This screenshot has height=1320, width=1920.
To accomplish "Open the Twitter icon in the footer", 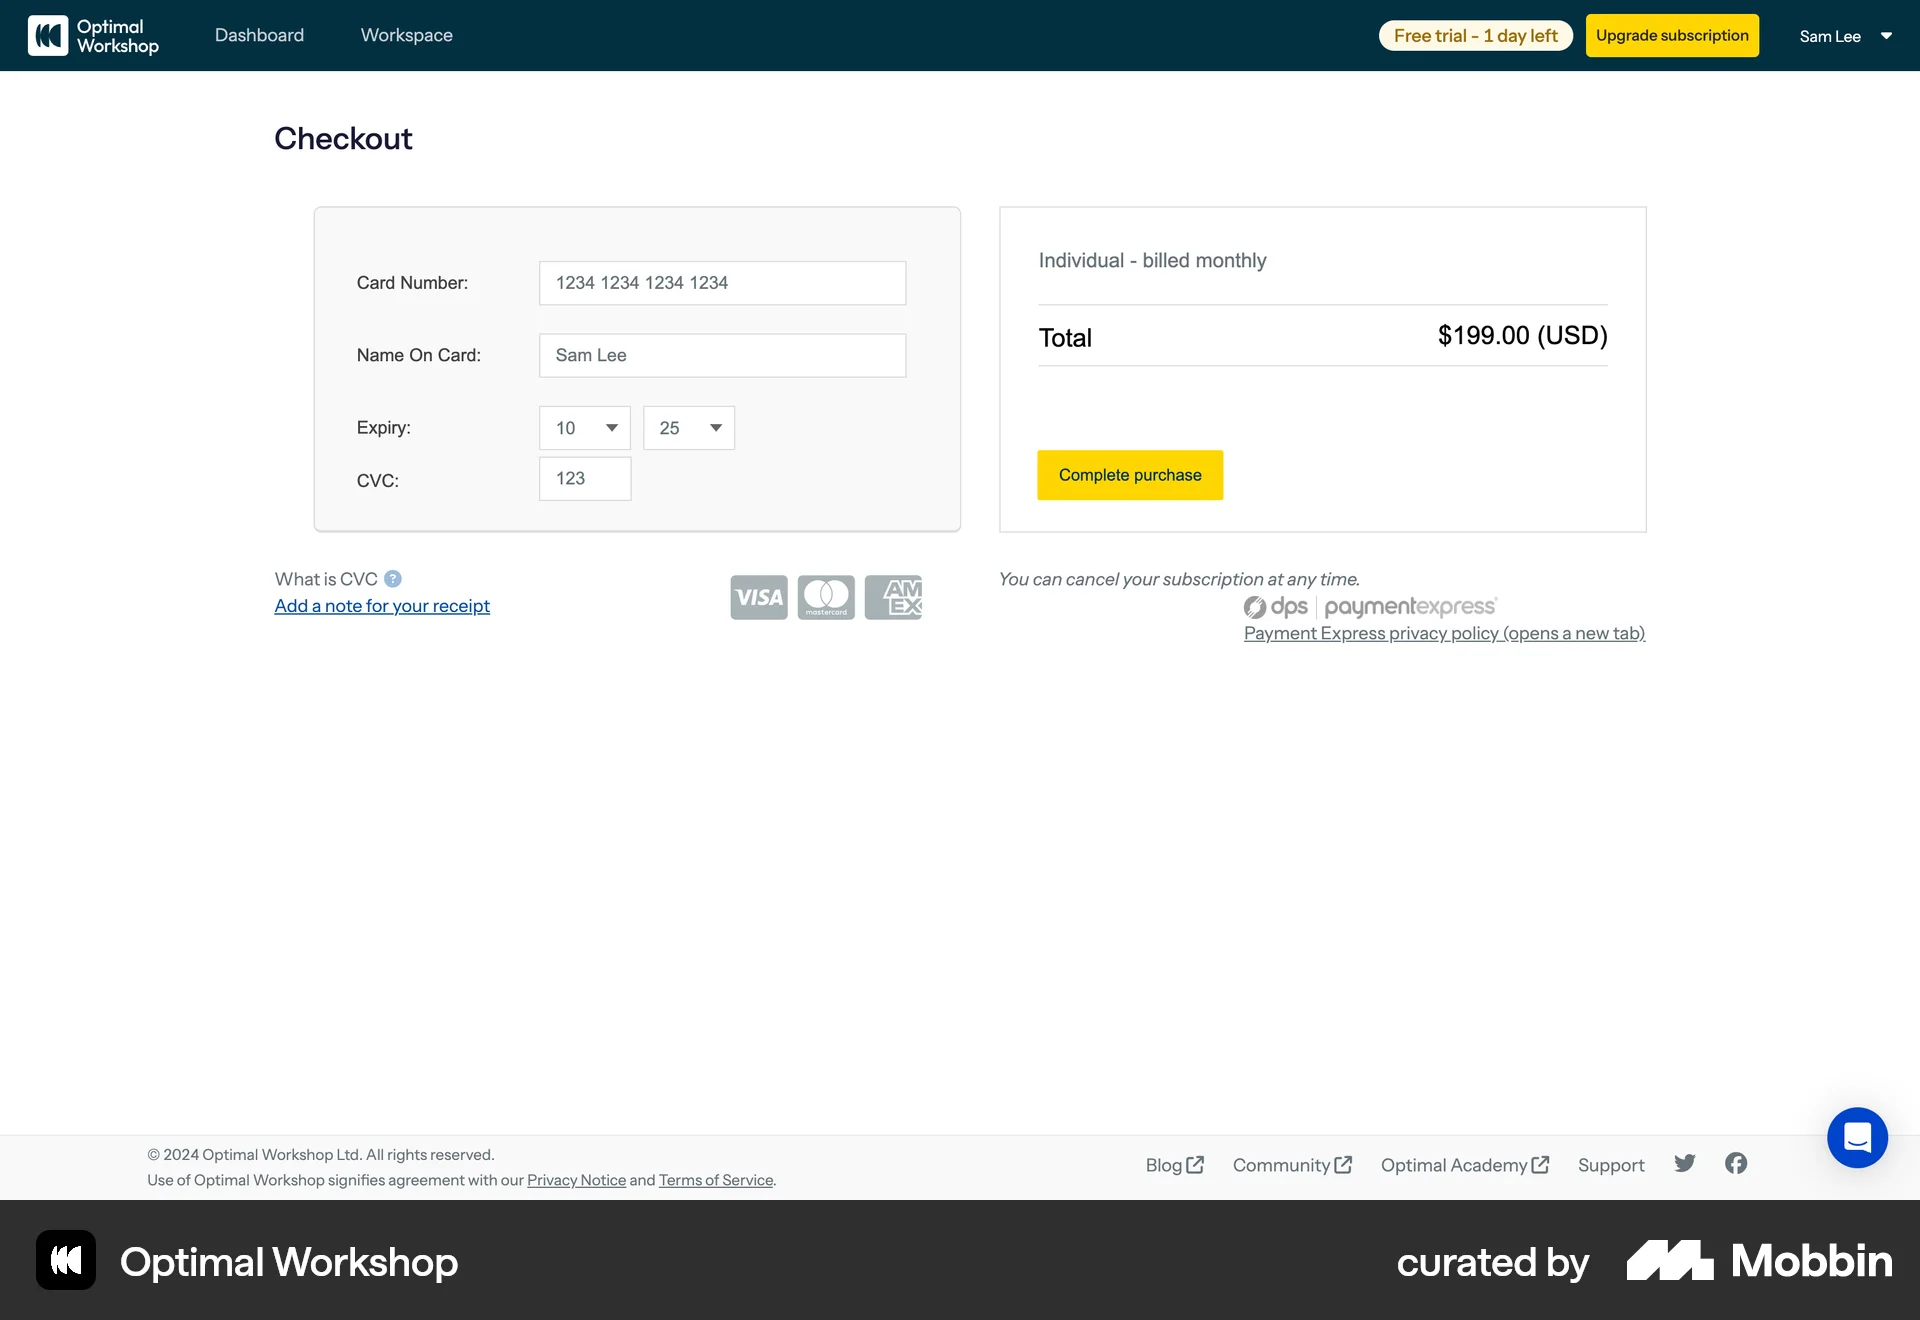I will tap(1685, 1163).
